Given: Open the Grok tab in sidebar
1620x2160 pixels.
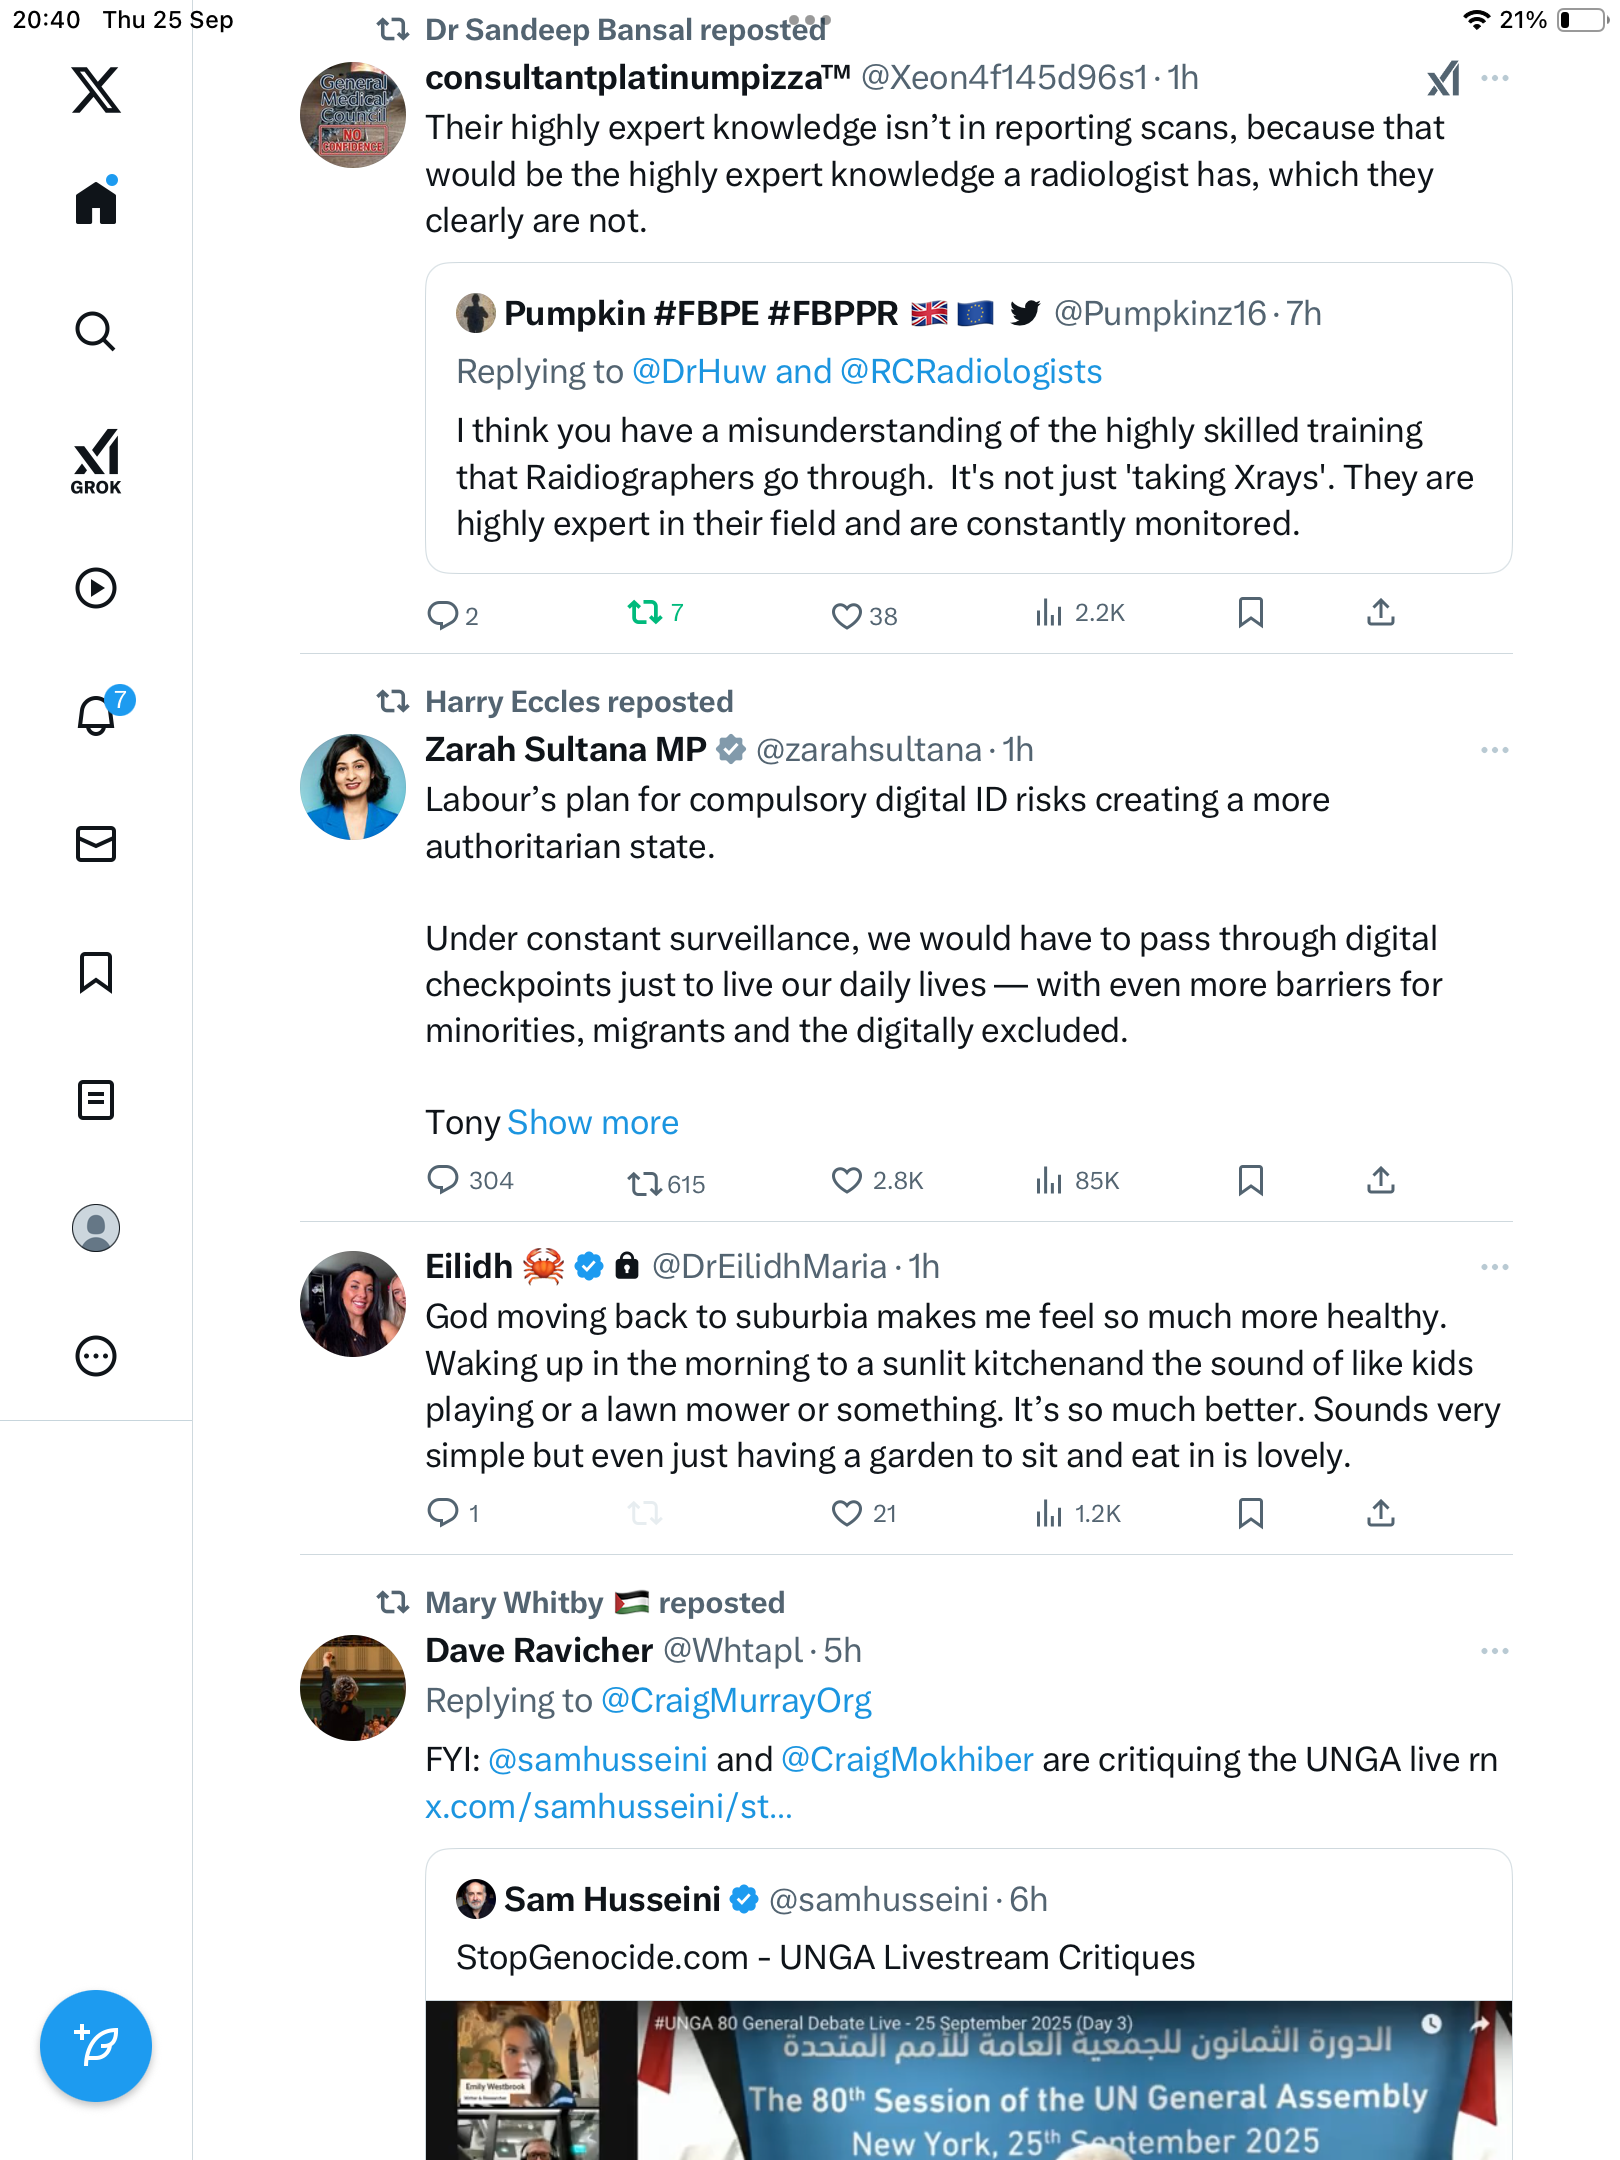Looking at the screenshot, I should 96,461.
